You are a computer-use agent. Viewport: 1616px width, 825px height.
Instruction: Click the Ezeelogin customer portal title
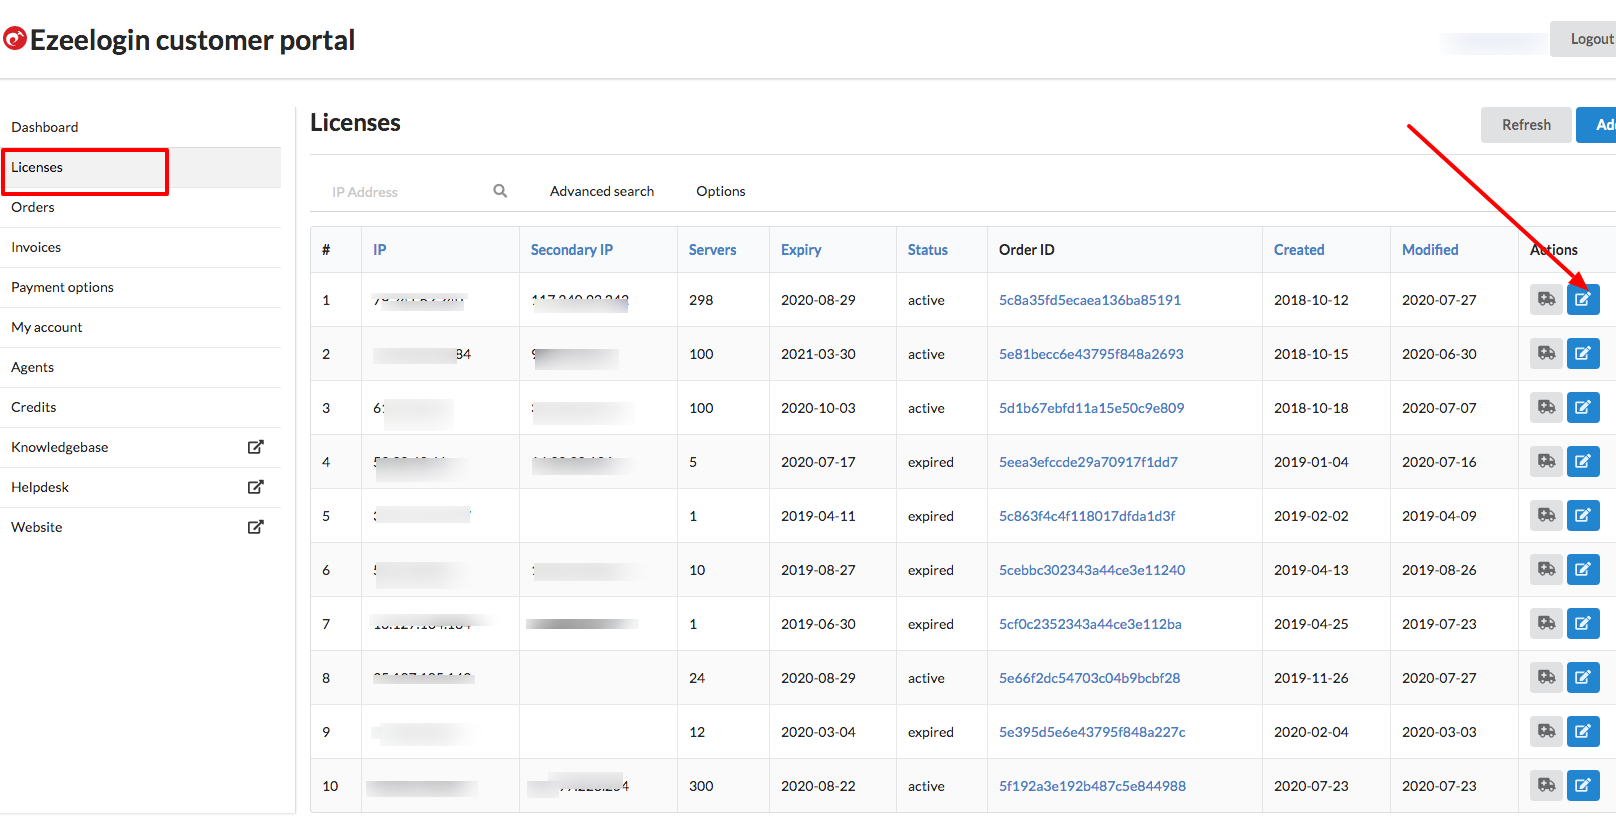[x=192, y=40]
